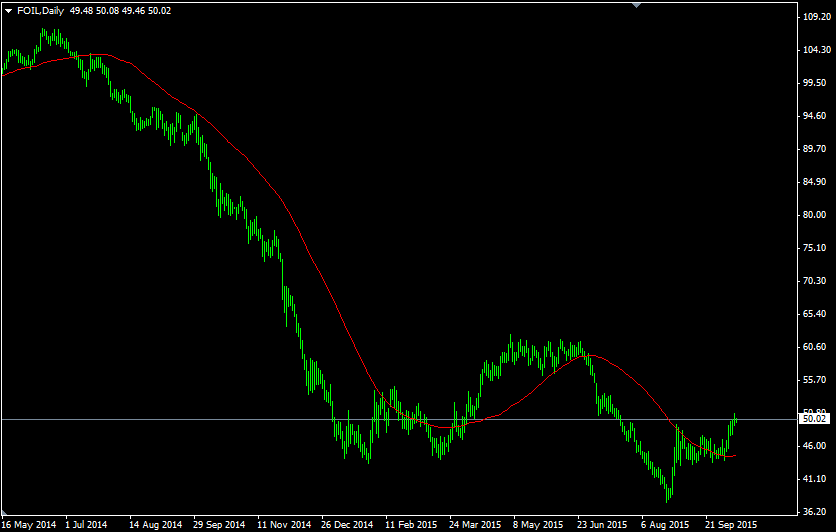Select the horizontal bid price line
This screenshot has height=532, width=836.
pos(400,420)
